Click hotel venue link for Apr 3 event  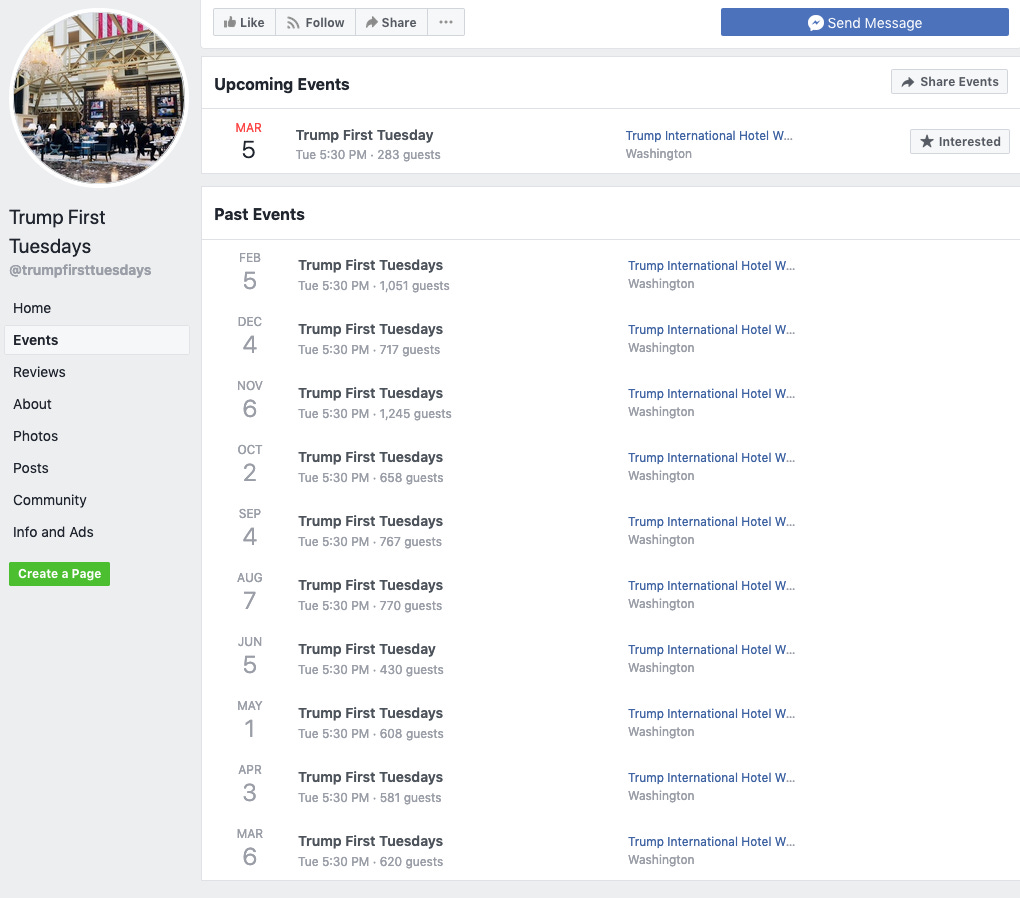[x=711, y=778]
